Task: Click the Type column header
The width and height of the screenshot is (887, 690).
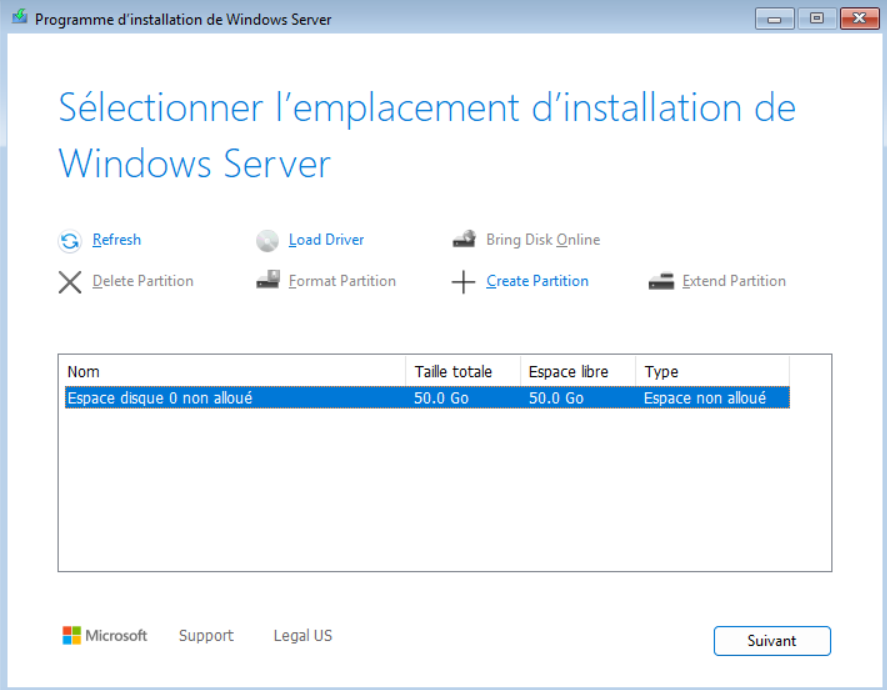Action: pos(712,372)
